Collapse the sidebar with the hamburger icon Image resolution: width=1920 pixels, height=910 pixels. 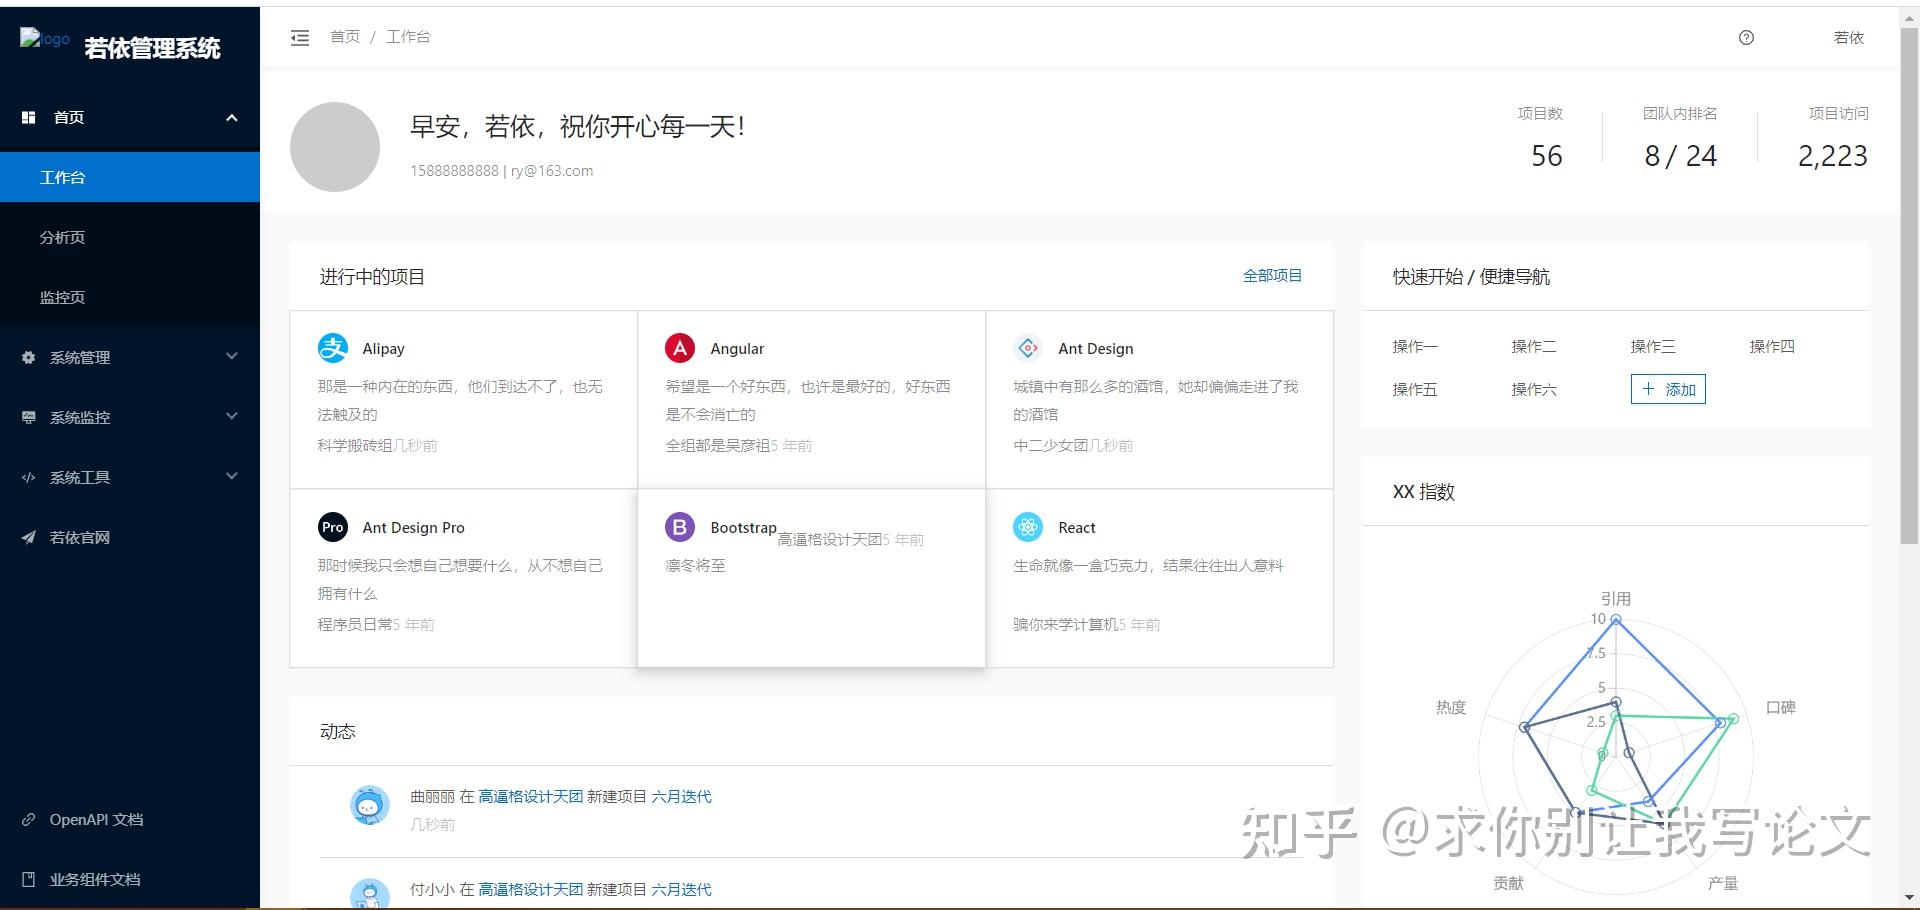click(299, 37)
